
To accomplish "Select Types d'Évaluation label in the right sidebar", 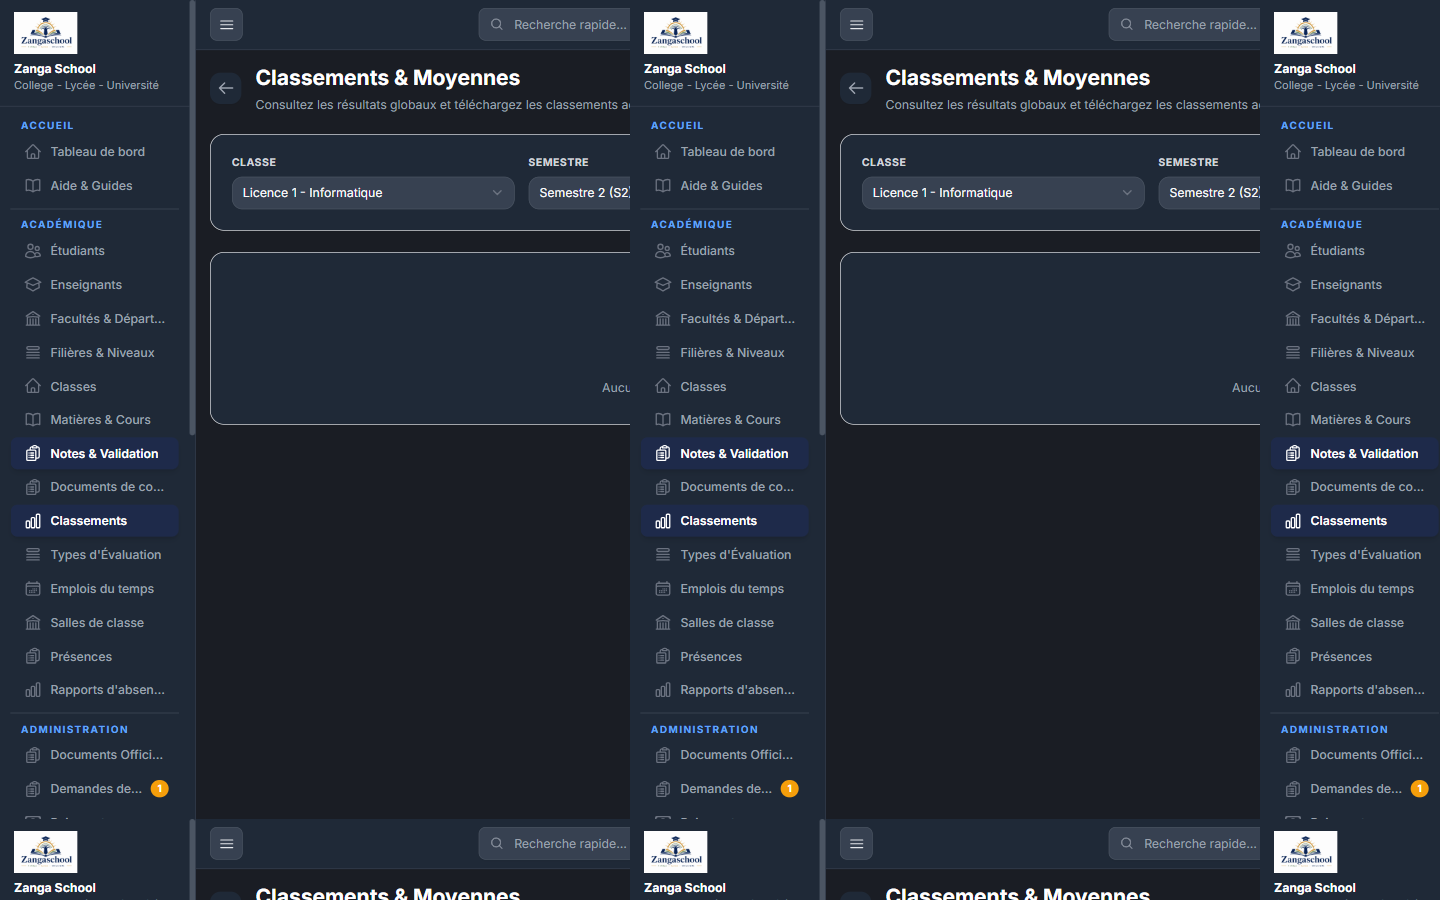I will (1366, 555).
